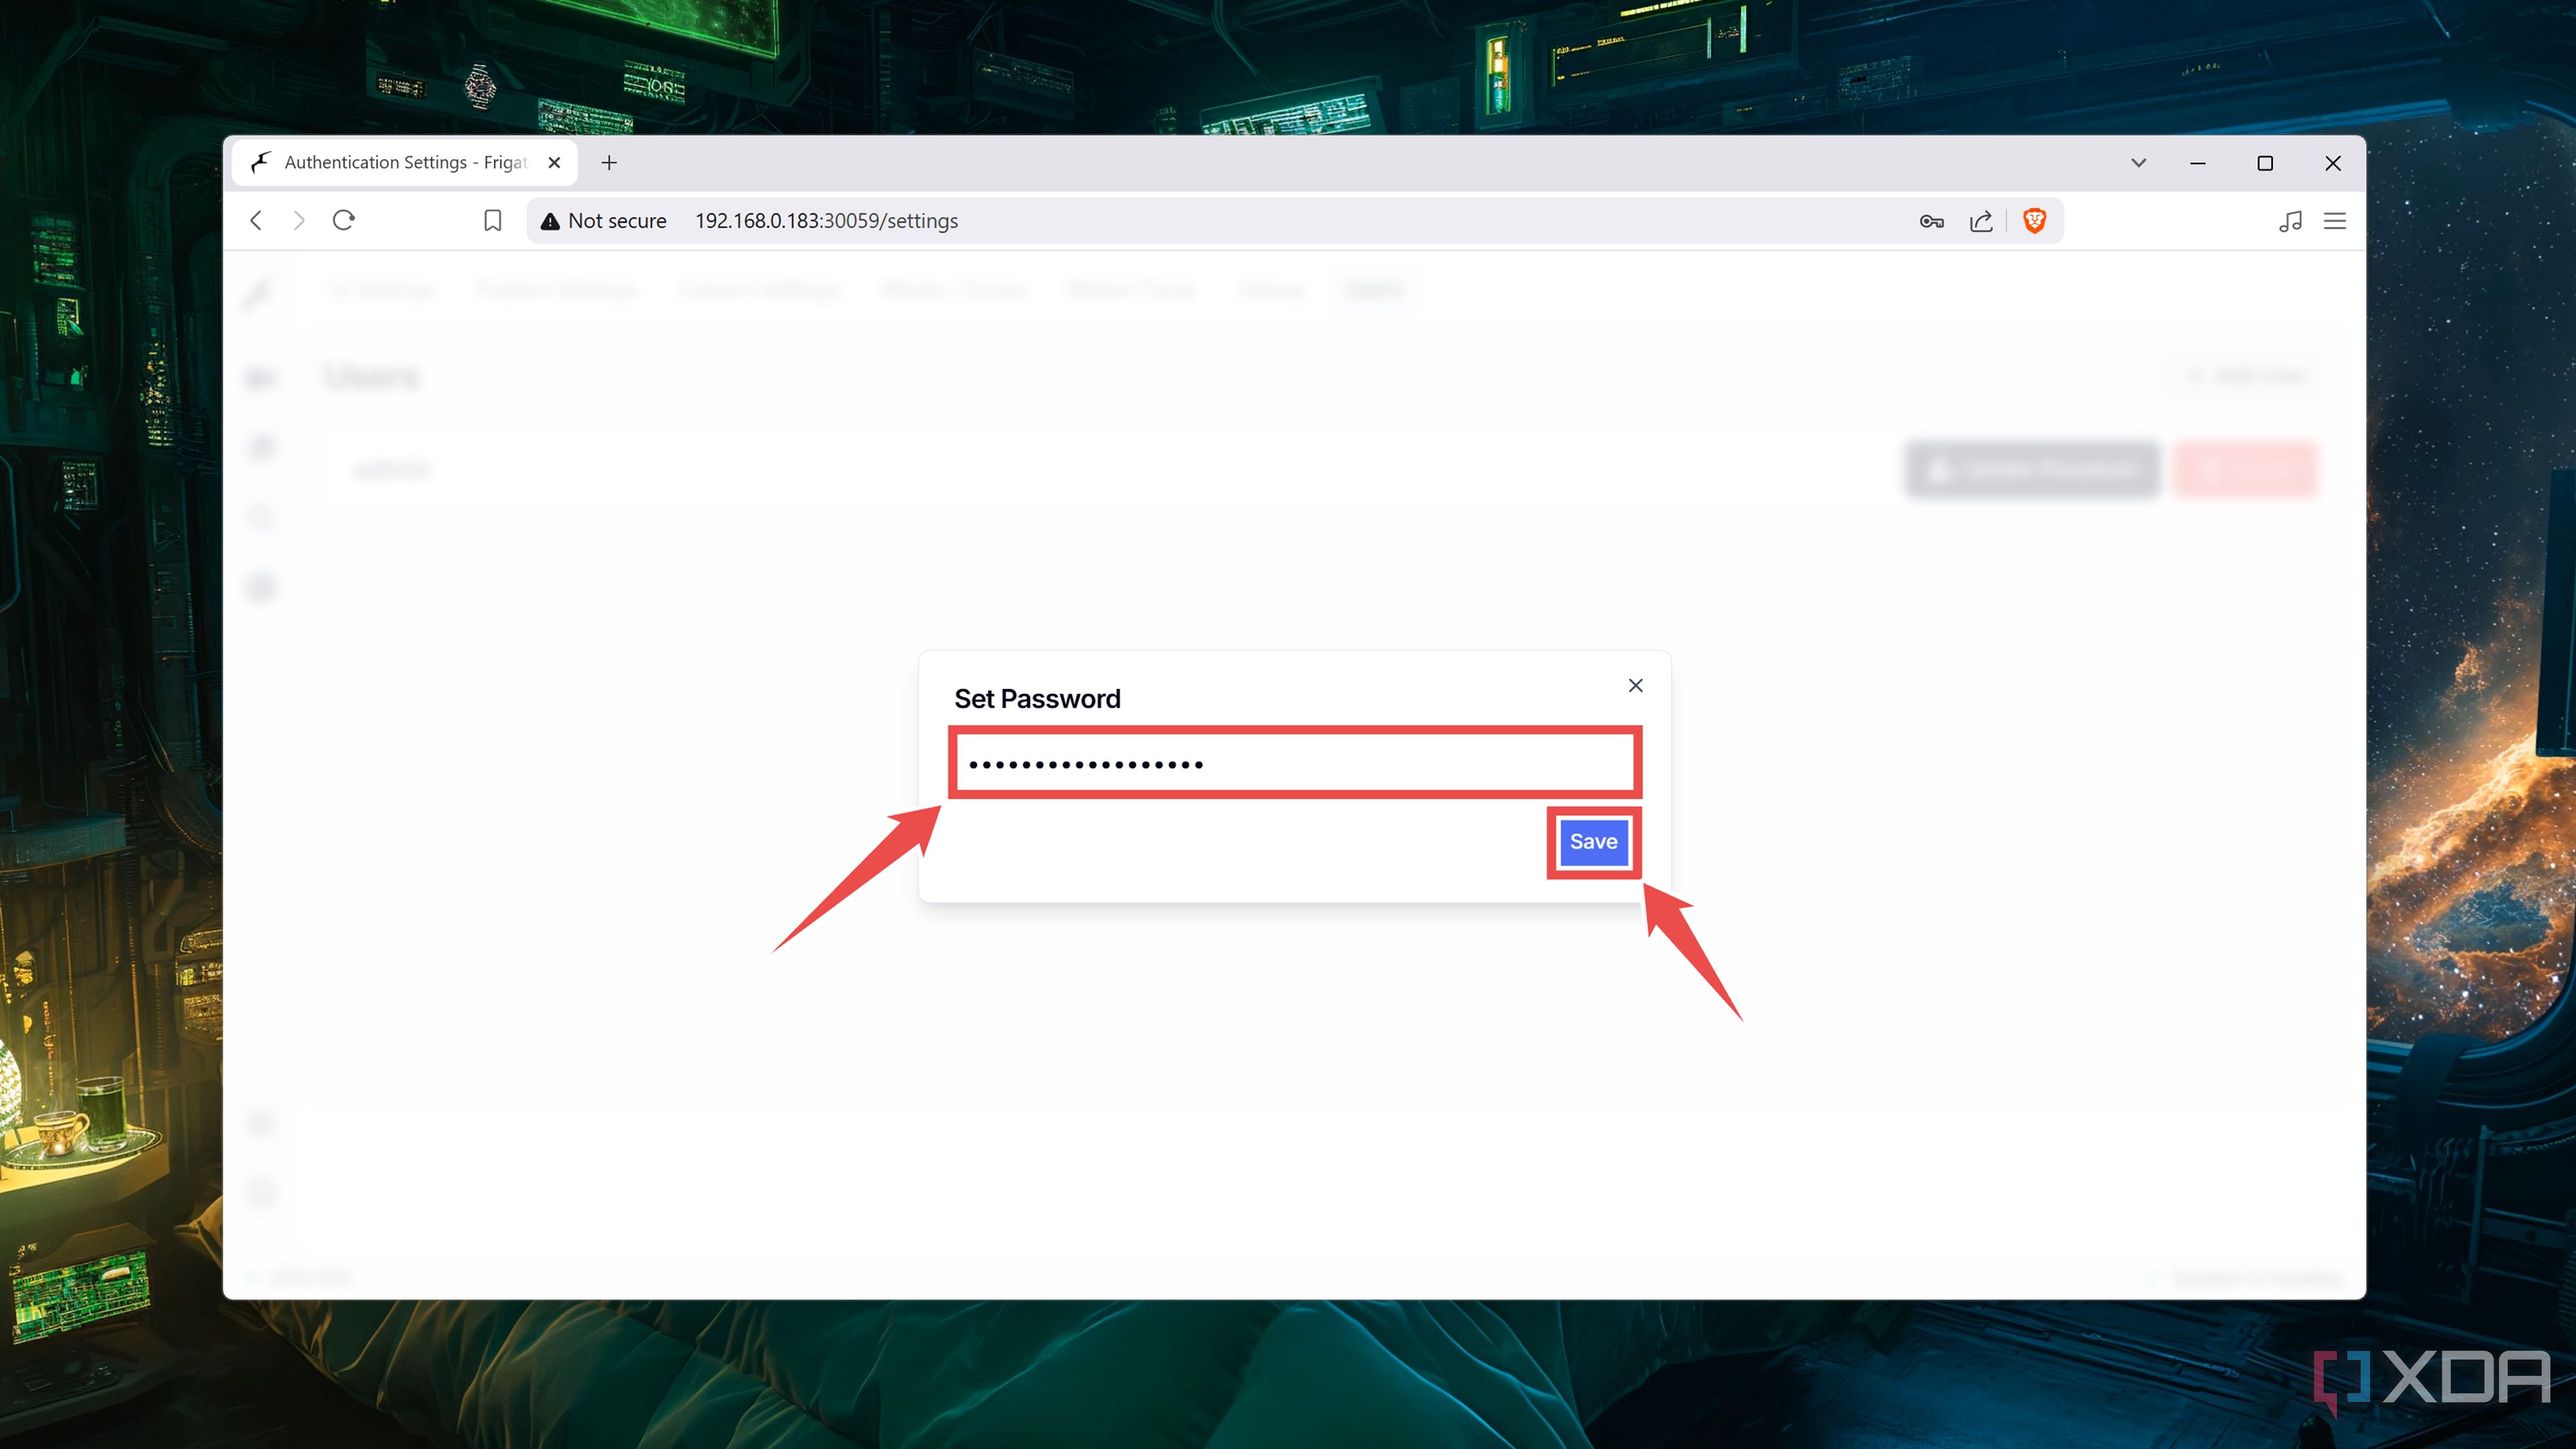The image size is (2576, 1449).
Task: Close the Set Password dialog
Action: point(1635,685)
